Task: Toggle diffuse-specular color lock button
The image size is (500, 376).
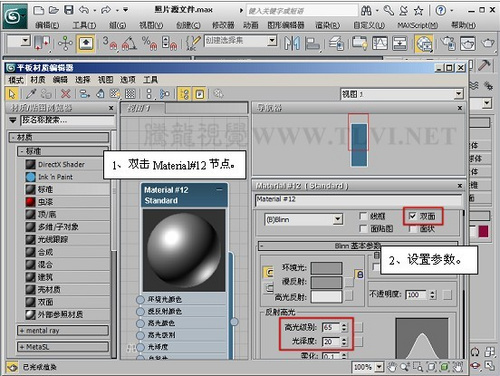Action: click(x=268, y=287)
